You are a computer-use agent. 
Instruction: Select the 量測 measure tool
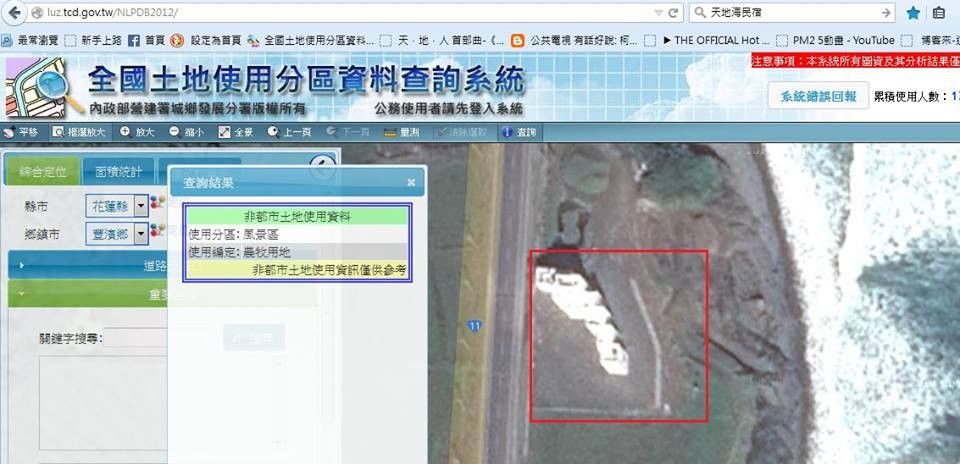tap(402, 132)
